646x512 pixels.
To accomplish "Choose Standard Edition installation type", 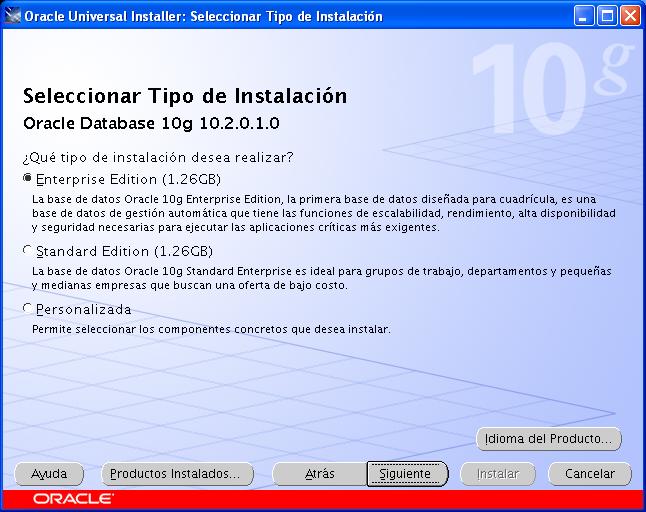I will (x=27, y=250).
